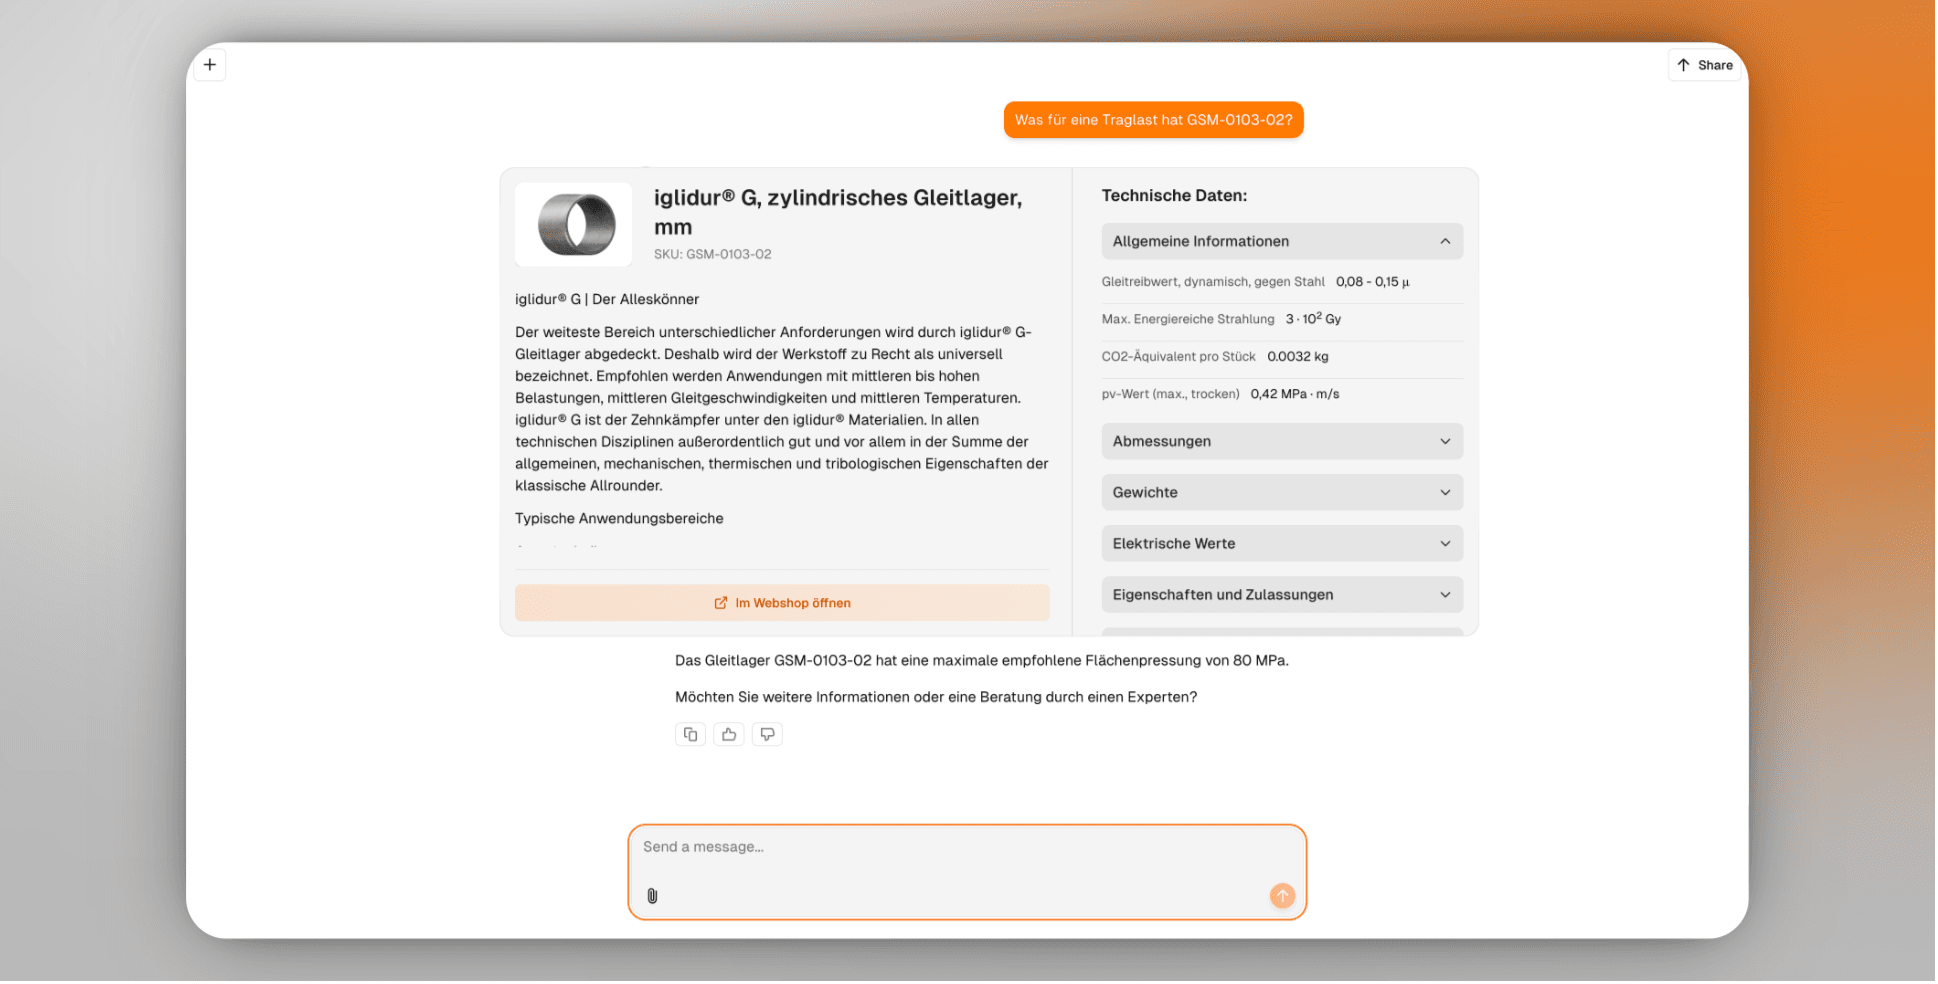Expand the Elektrische Werte section
Viewport: 1938px width, 984px height.
tap(1282, 543)
